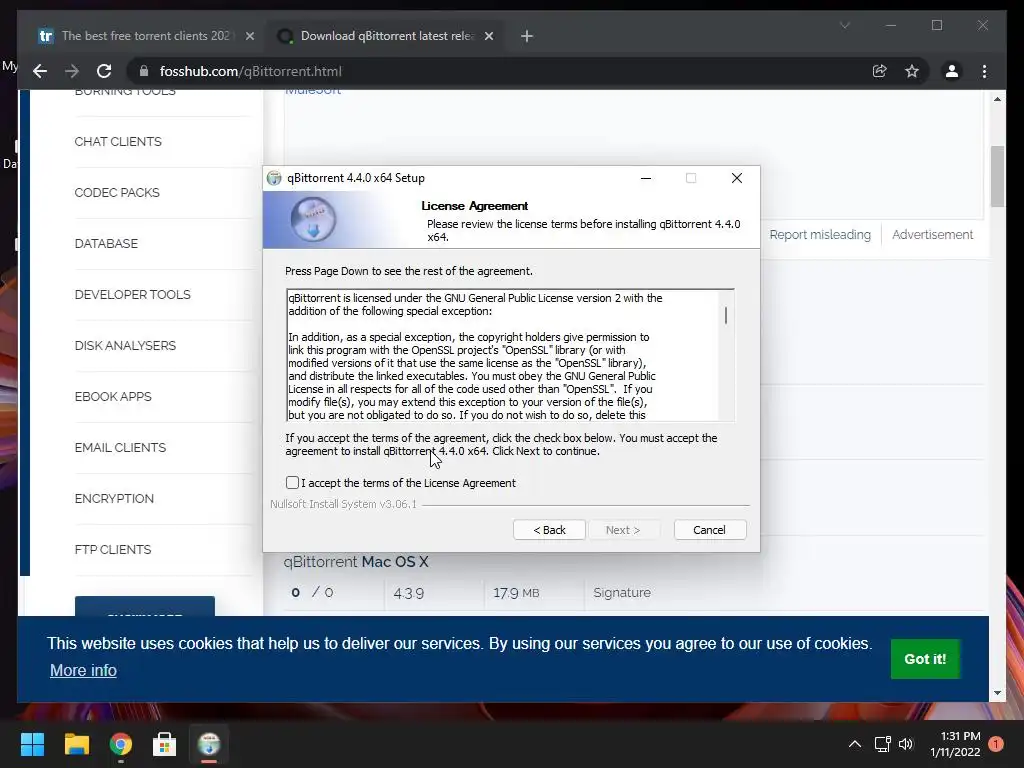Image resolution: width=1024 pixels, height=768 pixels.
Task: Dismiss cookies with Got it! button
Action: [x=925, y=659]
